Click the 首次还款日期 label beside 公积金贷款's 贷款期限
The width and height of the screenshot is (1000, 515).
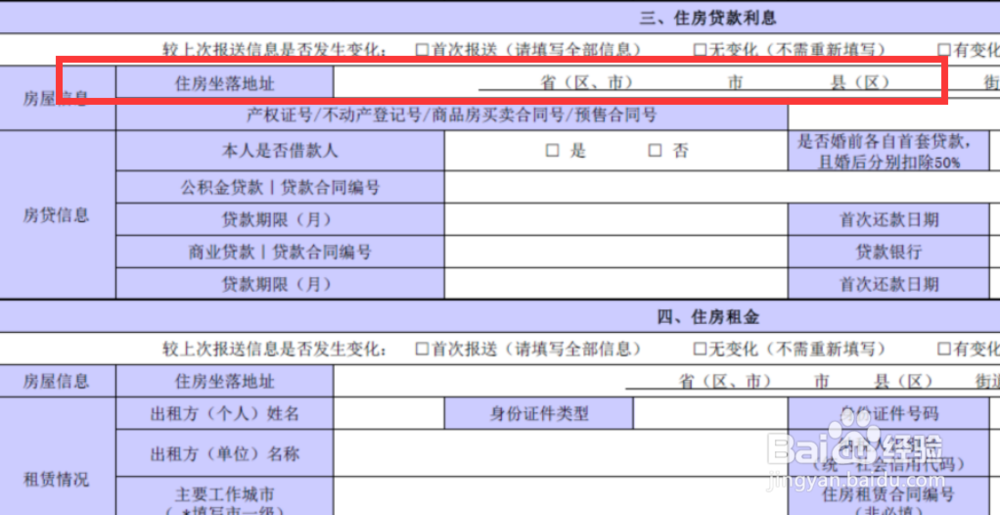tap(888, 220)
